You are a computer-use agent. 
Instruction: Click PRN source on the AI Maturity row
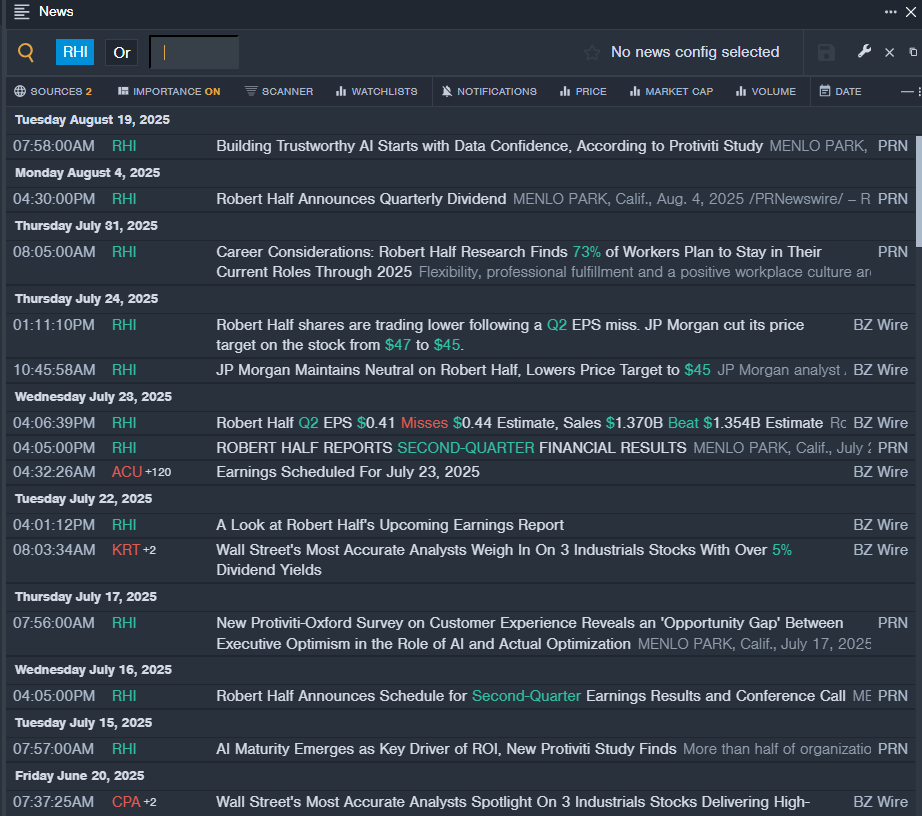(893, 749)
